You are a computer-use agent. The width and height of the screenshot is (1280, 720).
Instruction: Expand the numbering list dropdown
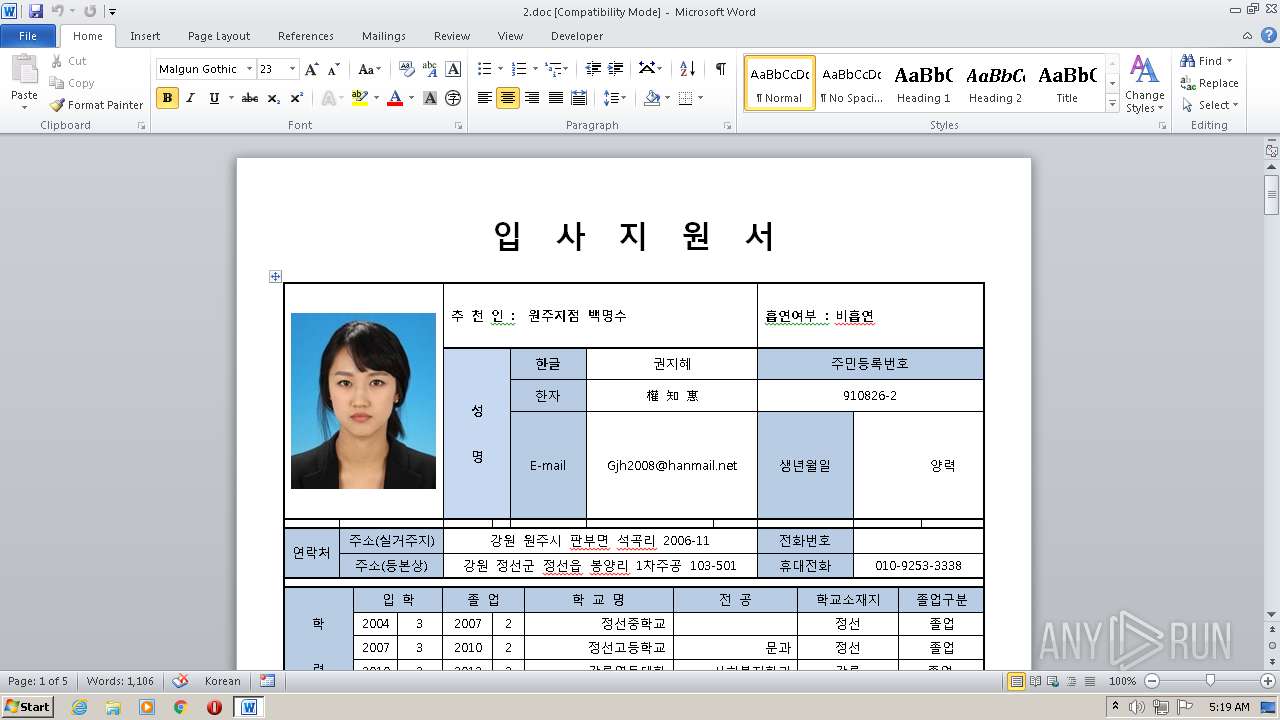click(x=536, y=69)
